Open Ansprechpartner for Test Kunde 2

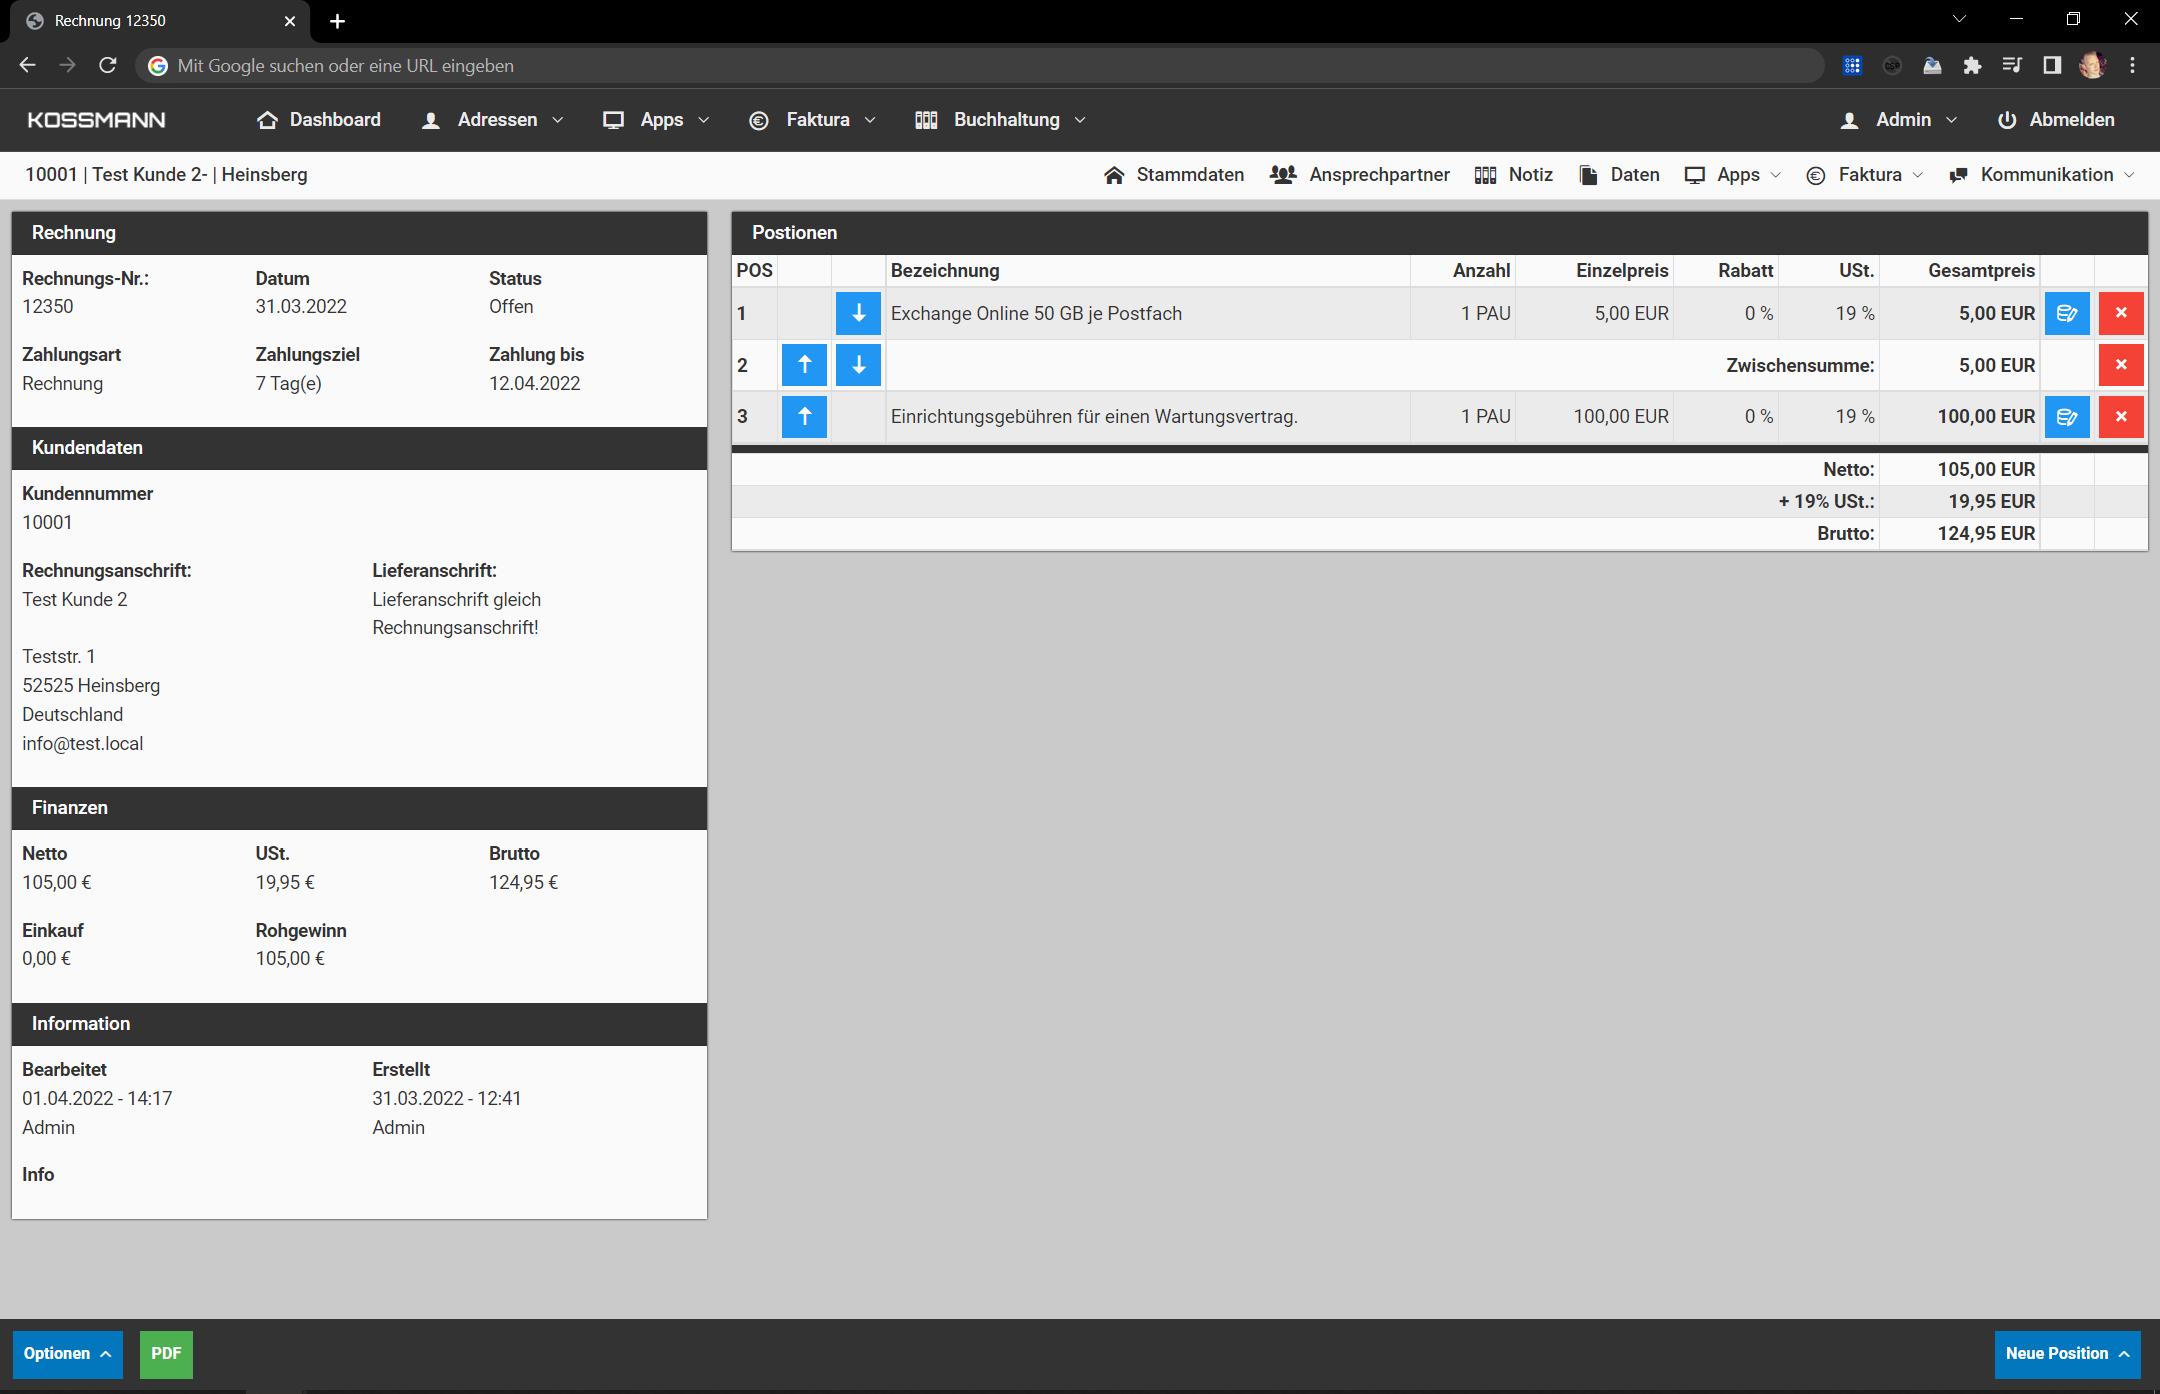pos(1359,174)
